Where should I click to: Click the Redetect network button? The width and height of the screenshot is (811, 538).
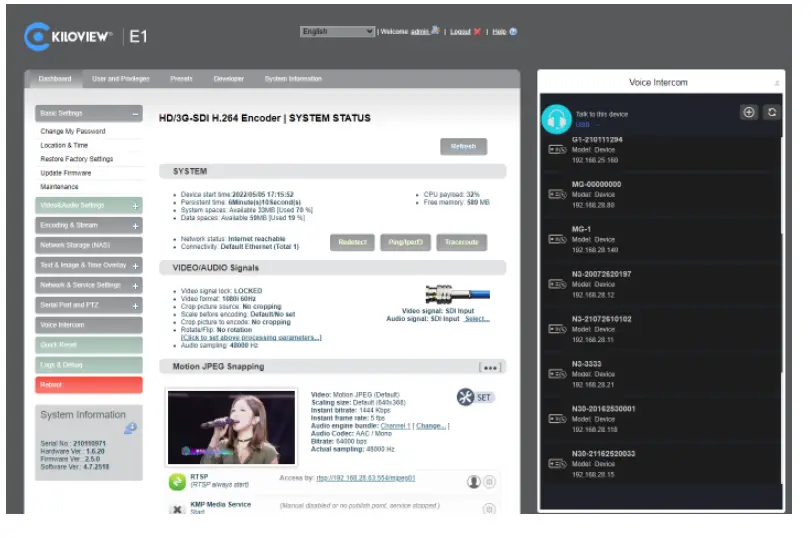pyautogui.click(x=352, y=242)
